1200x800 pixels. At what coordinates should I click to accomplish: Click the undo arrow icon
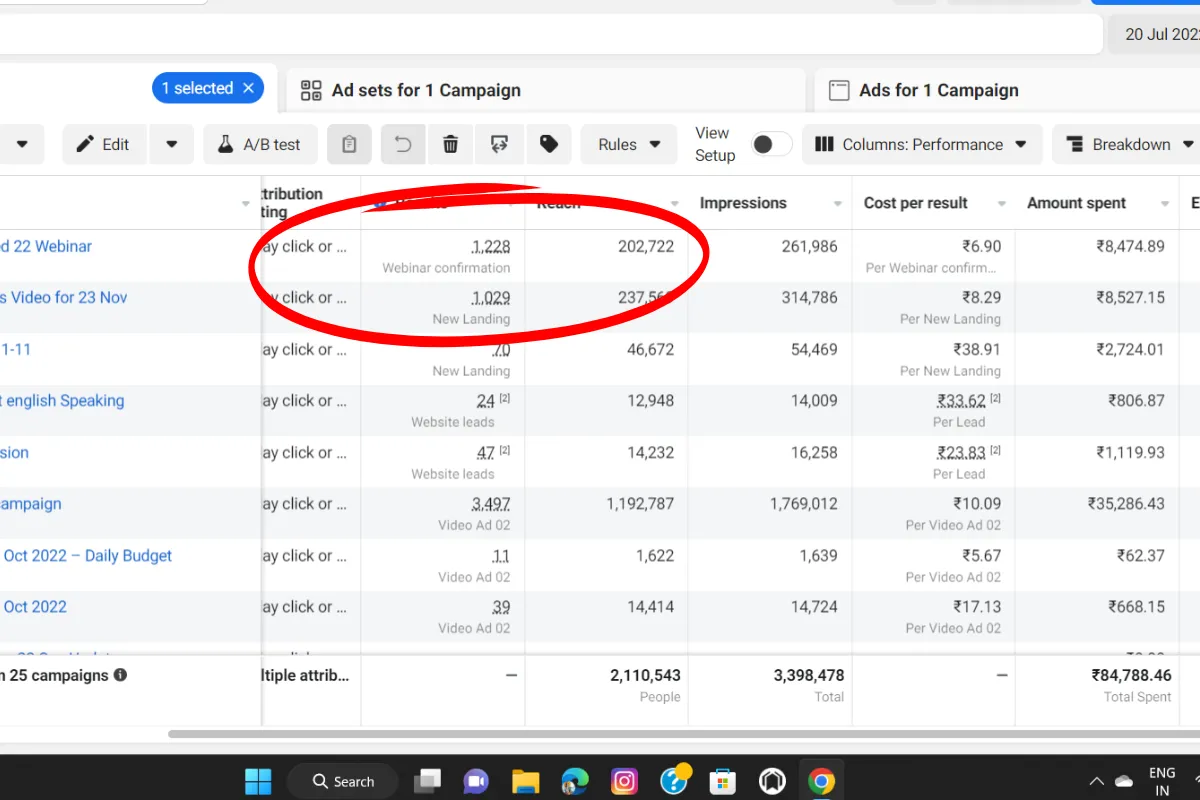403,145
